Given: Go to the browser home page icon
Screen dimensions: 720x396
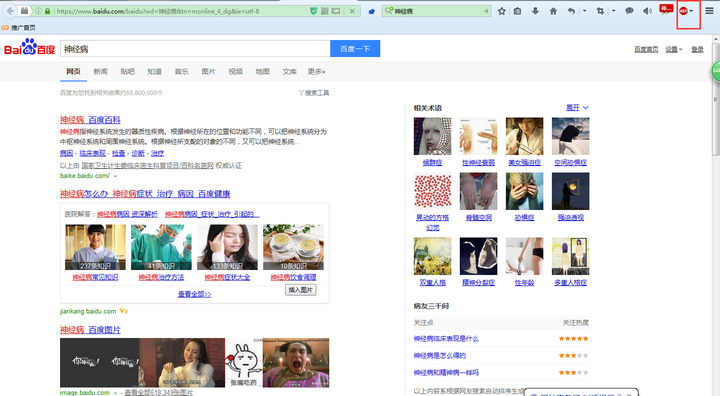Looking at the screenshot, I should (x=553, y=11).
